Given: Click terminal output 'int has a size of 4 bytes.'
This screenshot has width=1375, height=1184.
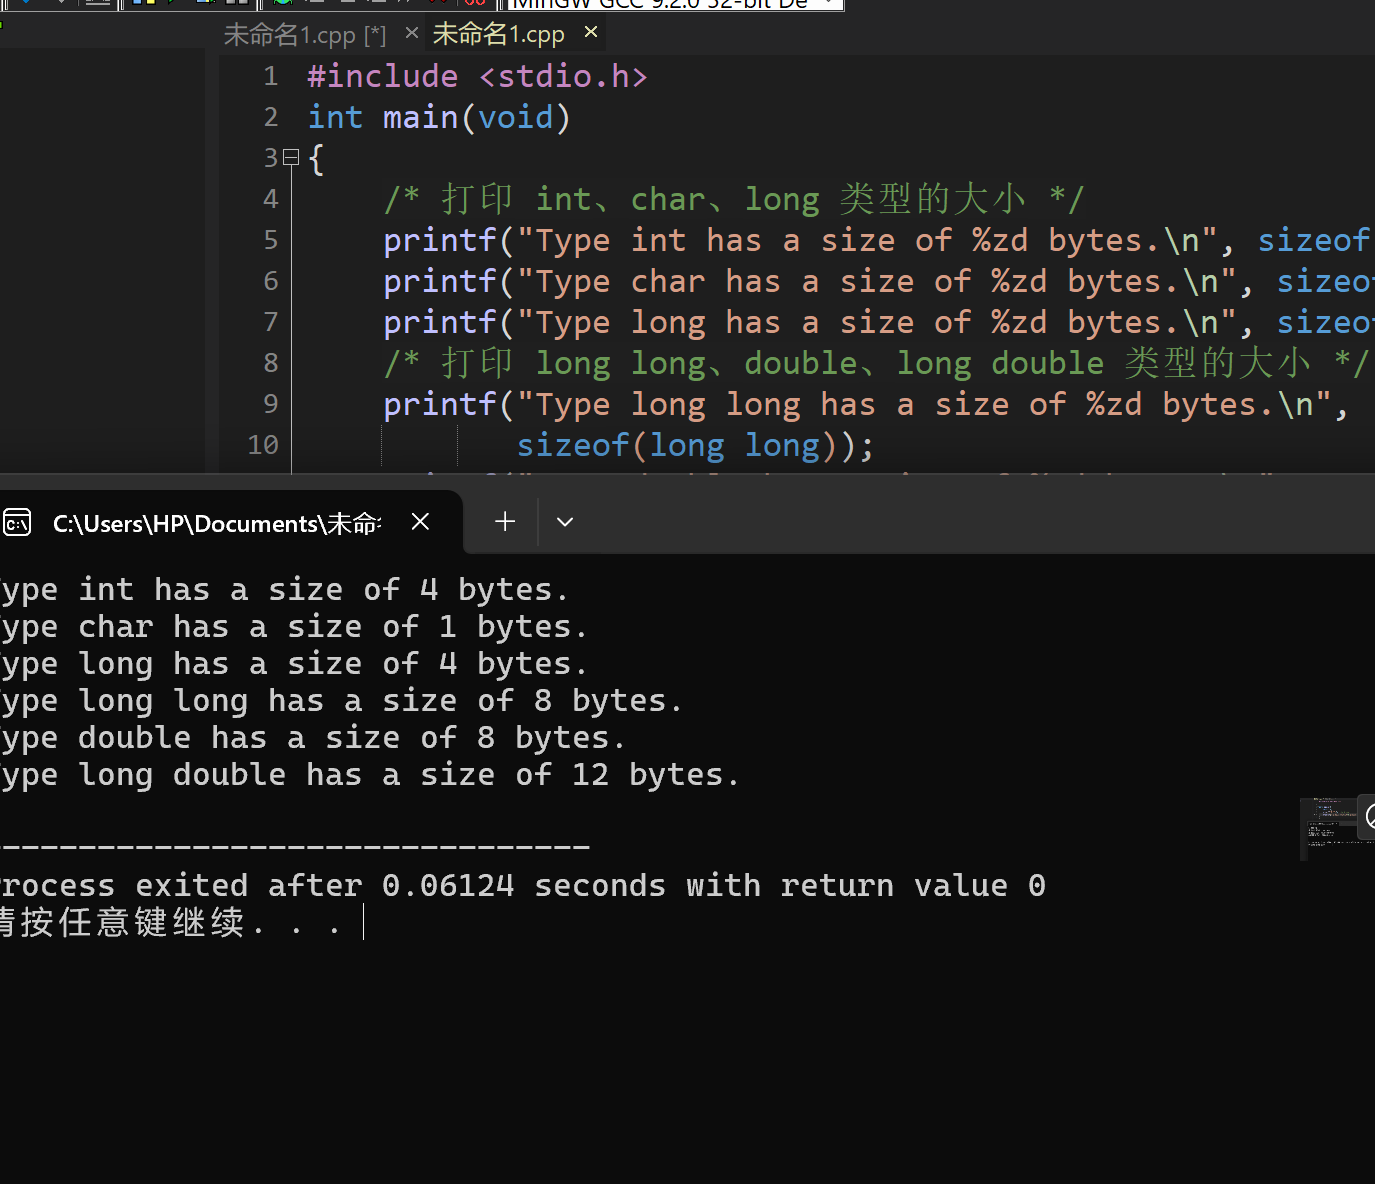Looking at the screenshot, I should click(x=323, y=590).
